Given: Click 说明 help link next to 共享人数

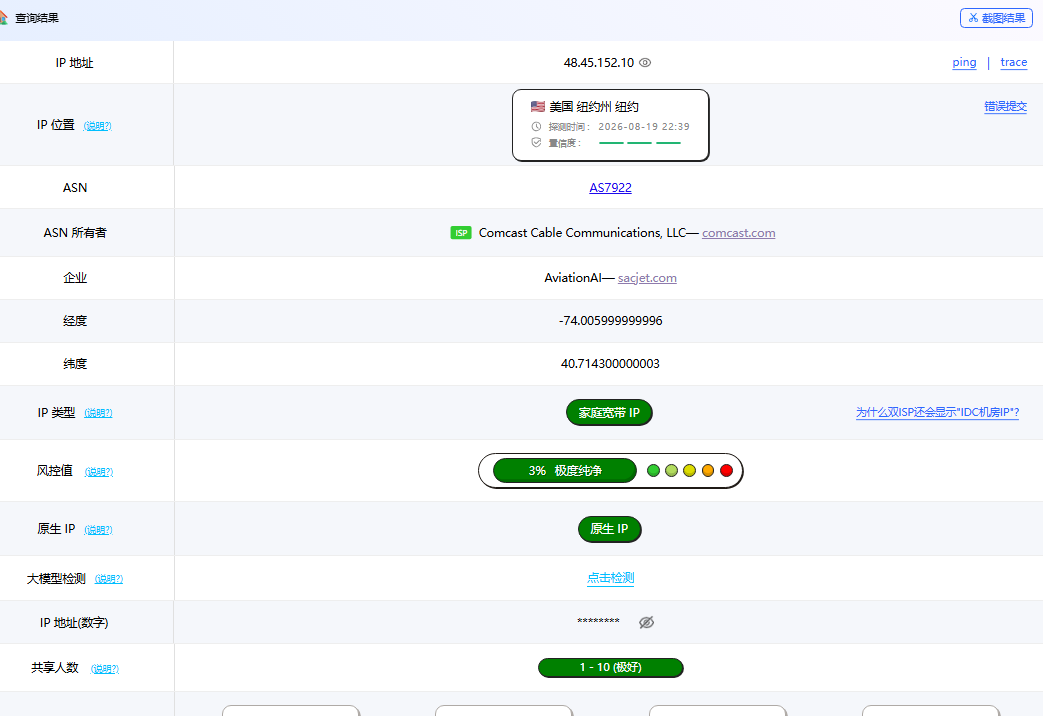Looking at the screenshot, I should pyautogui.click(x=104, y=669).
